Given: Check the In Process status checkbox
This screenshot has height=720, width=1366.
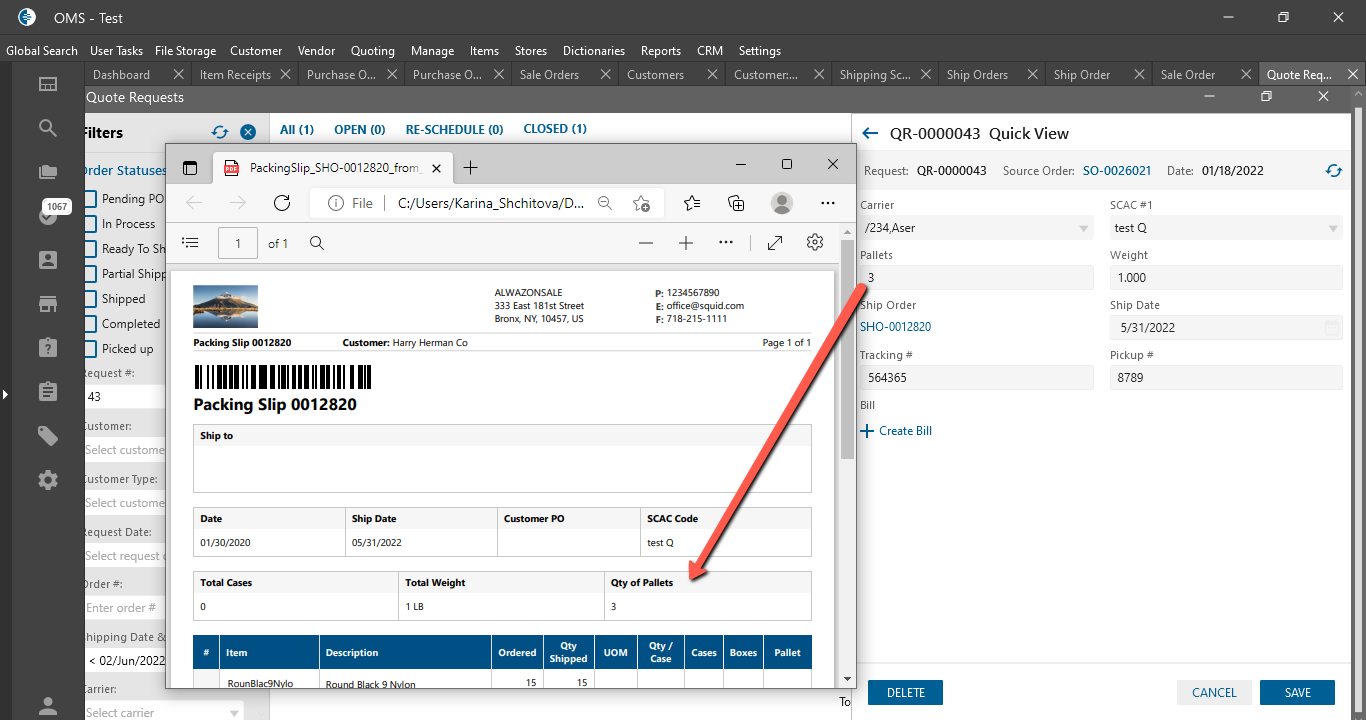Looking at the screenshot, I should point(91,224).
